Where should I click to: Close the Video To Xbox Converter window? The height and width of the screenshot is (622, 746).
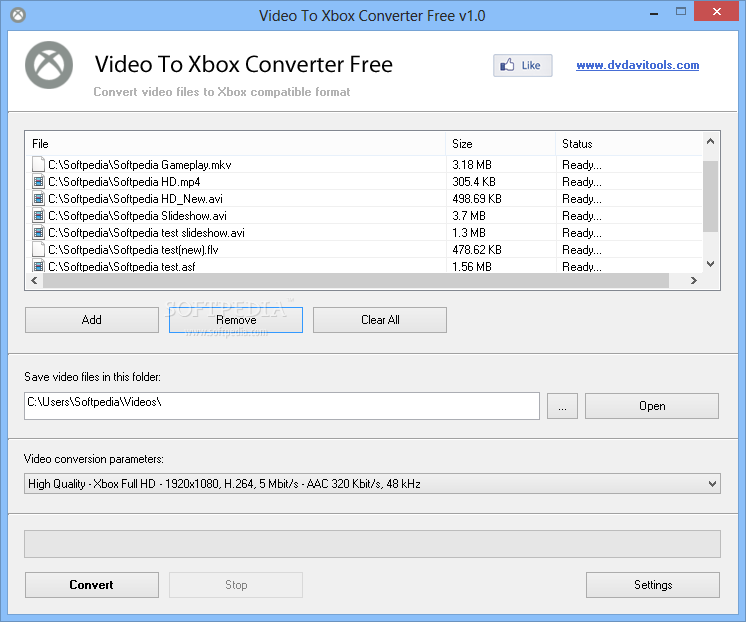coord(717,11)
